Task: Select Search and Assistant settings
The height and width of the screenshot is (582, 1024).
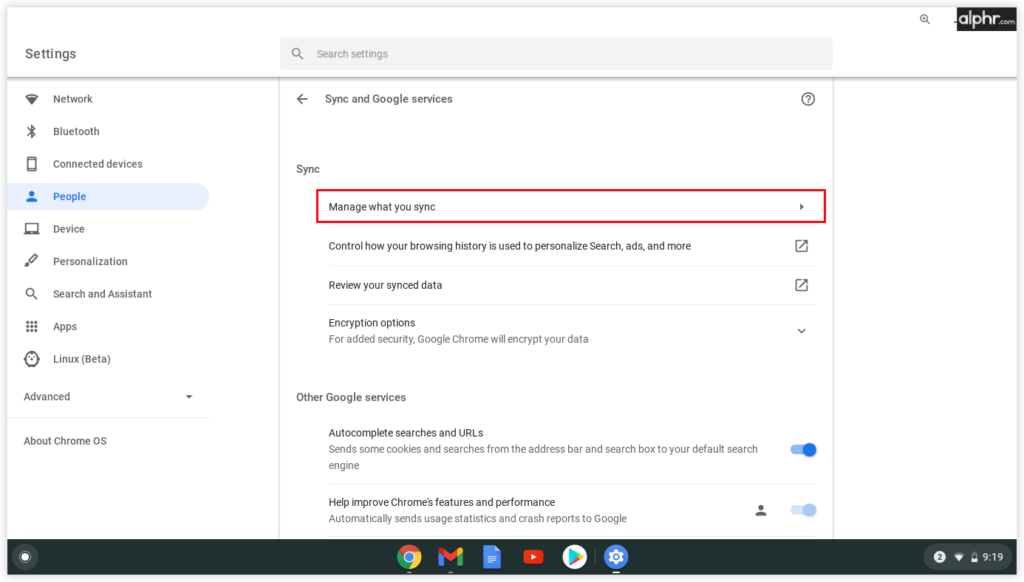Action: point(101,293)
